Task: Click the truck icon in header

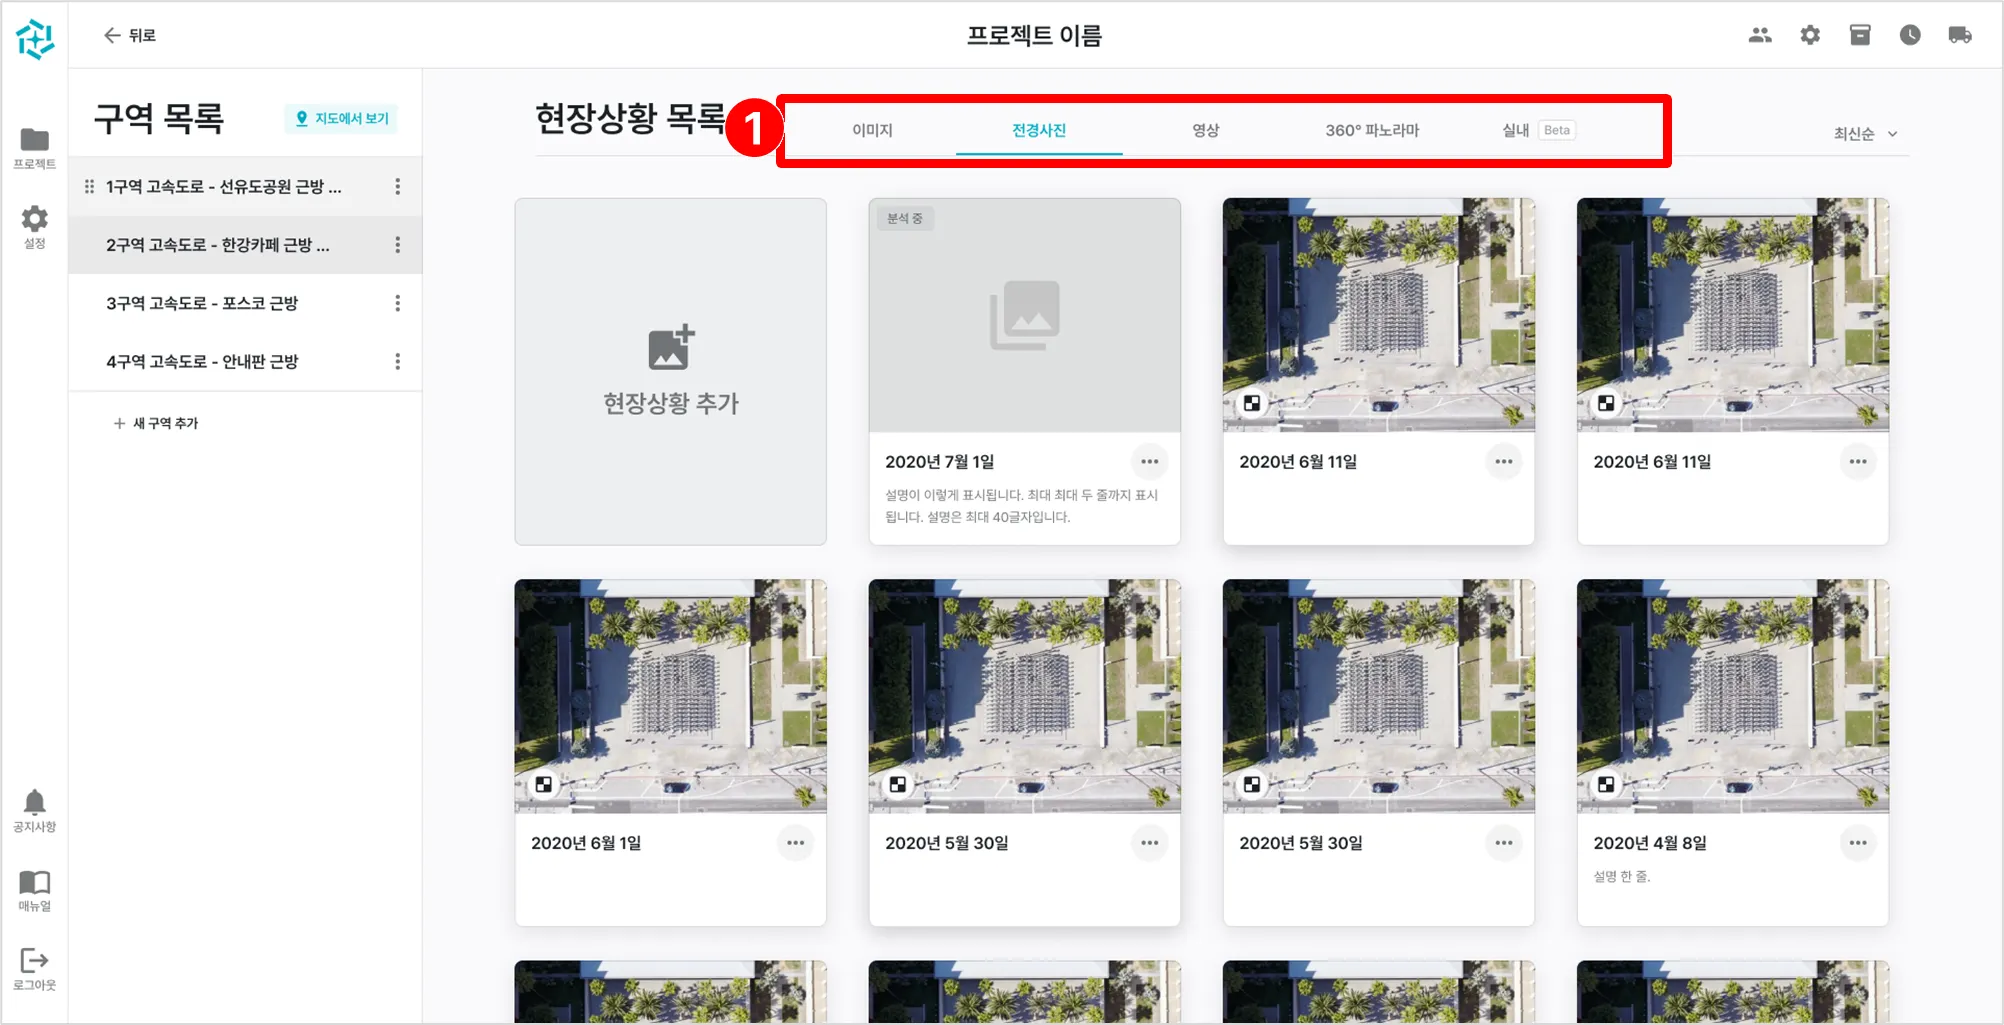Action: 1960,35
